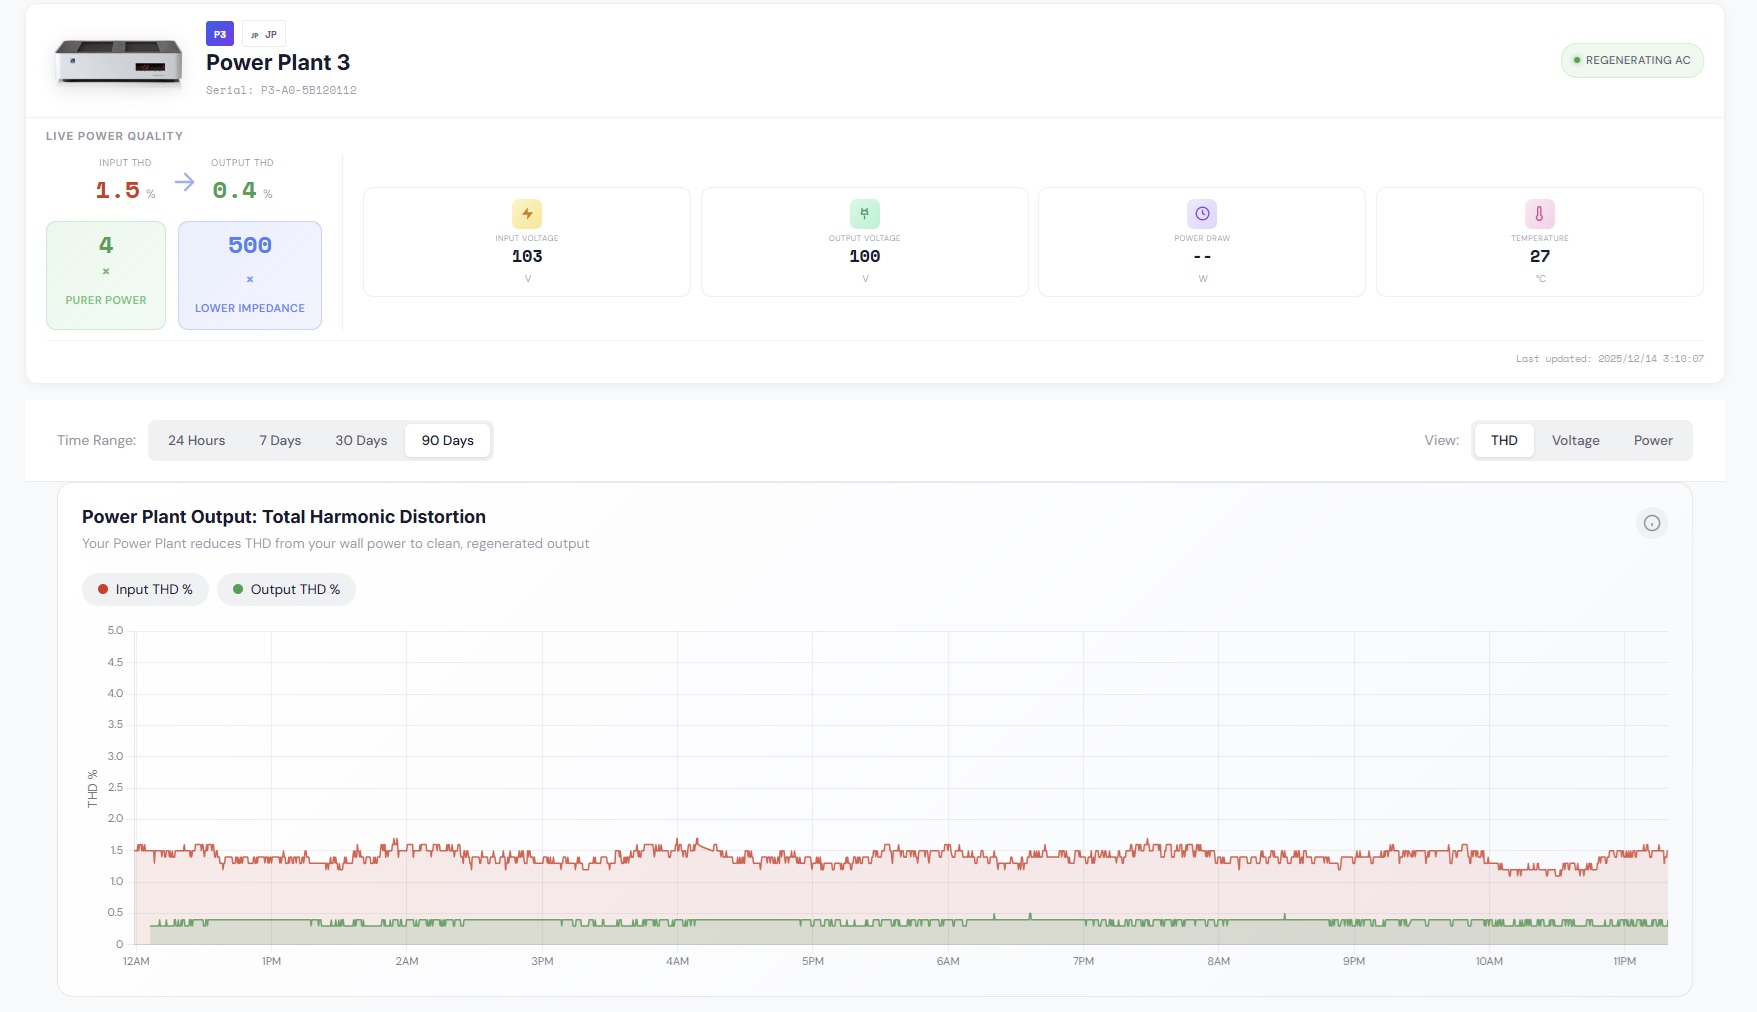The width and height of the screenshot is (1757, 1012).
Task: Switch time range to 30 Days
Action: tap(361, 441)
